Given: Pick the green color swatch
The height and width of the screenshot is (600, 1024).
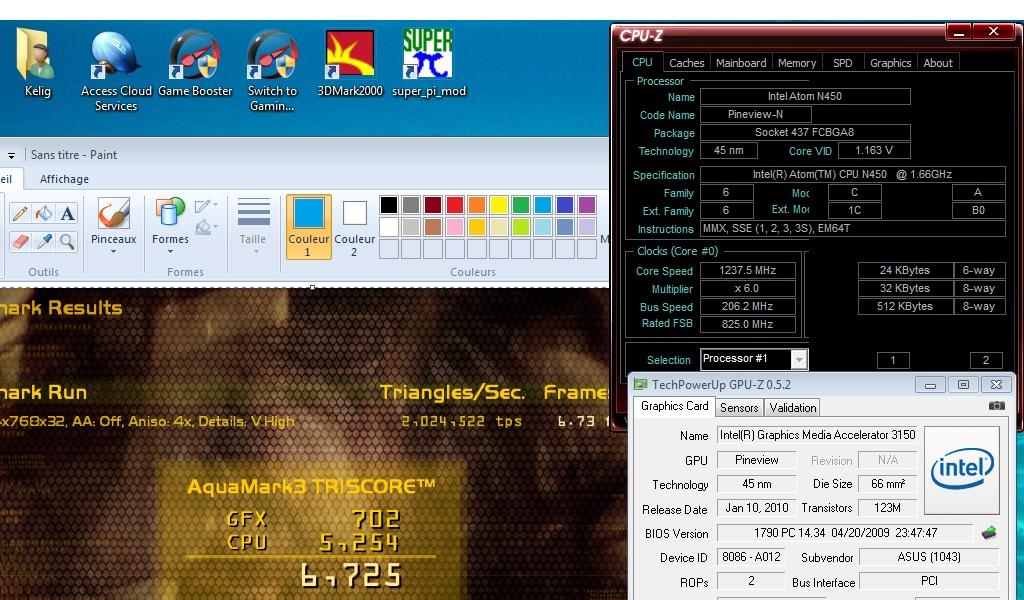Looking at the screenshot, I should 521,205.
